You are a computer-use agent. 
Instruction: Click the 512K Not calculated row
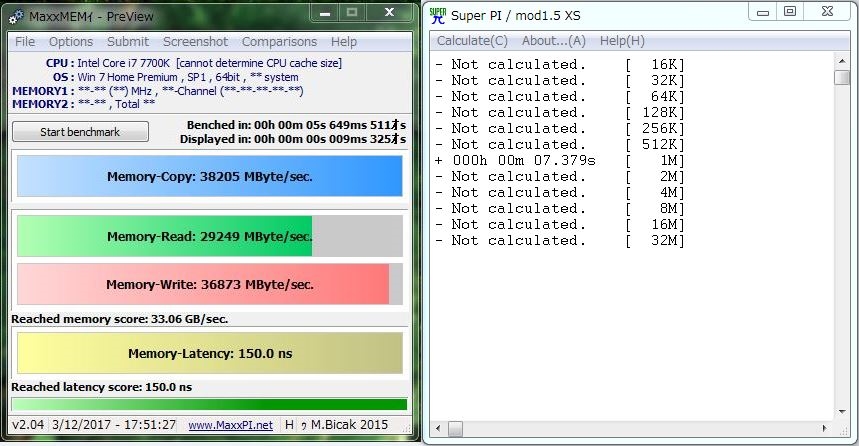pos(559,144)
